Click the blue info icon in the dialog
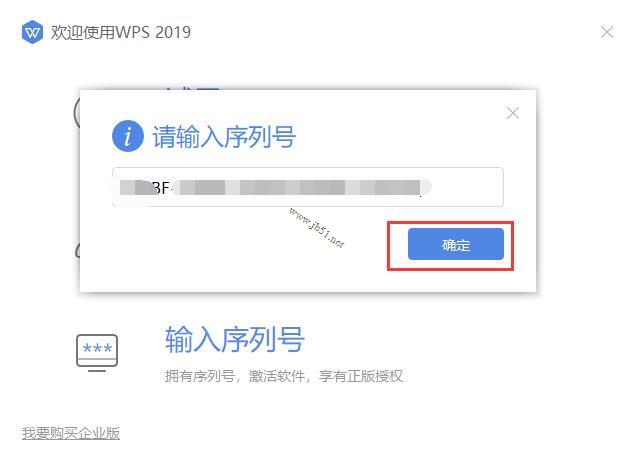The image size is (627, 458). [x=128, y=136]
